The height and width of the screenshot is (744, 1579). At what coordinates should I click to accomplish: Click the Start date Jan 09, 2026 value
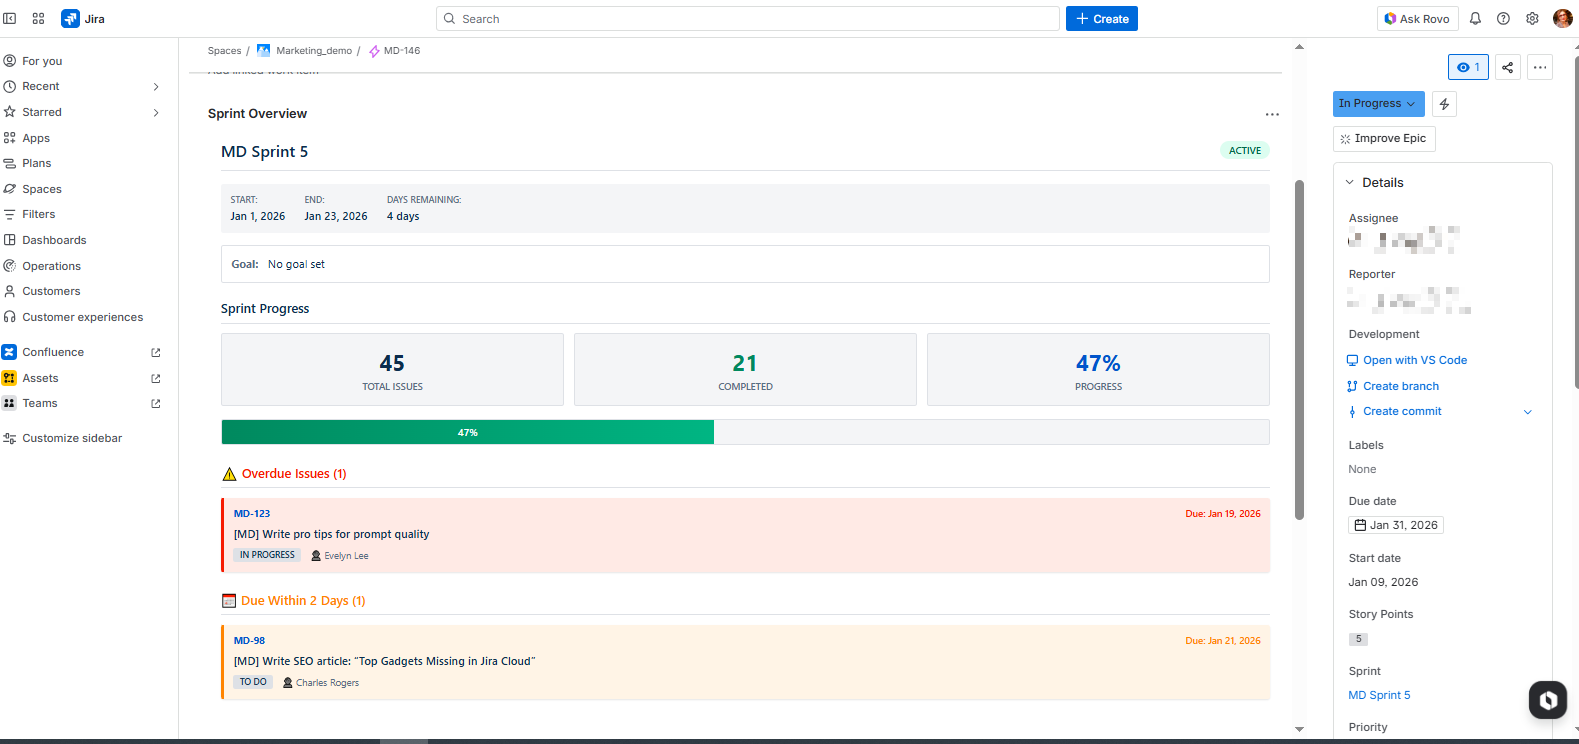point(1383,582)
